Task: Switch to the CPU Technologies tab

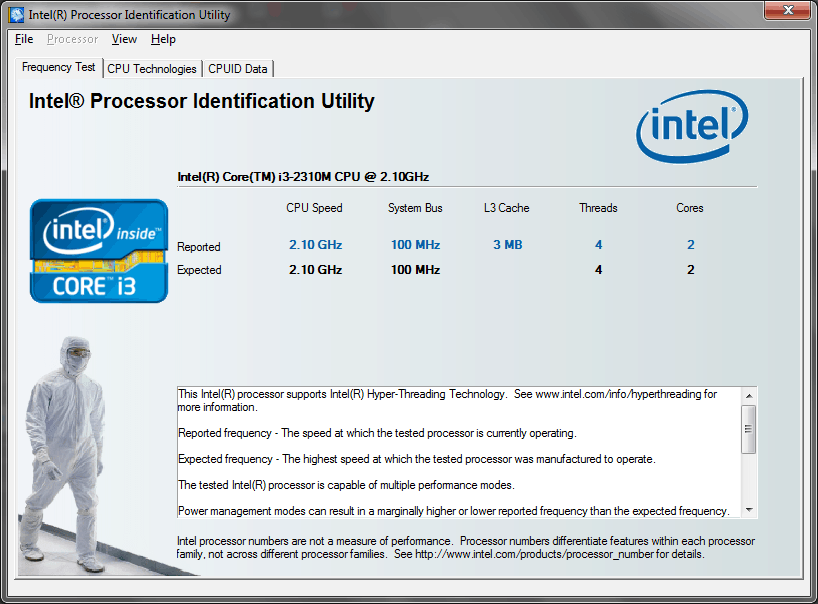Action: tap(152, 69)
